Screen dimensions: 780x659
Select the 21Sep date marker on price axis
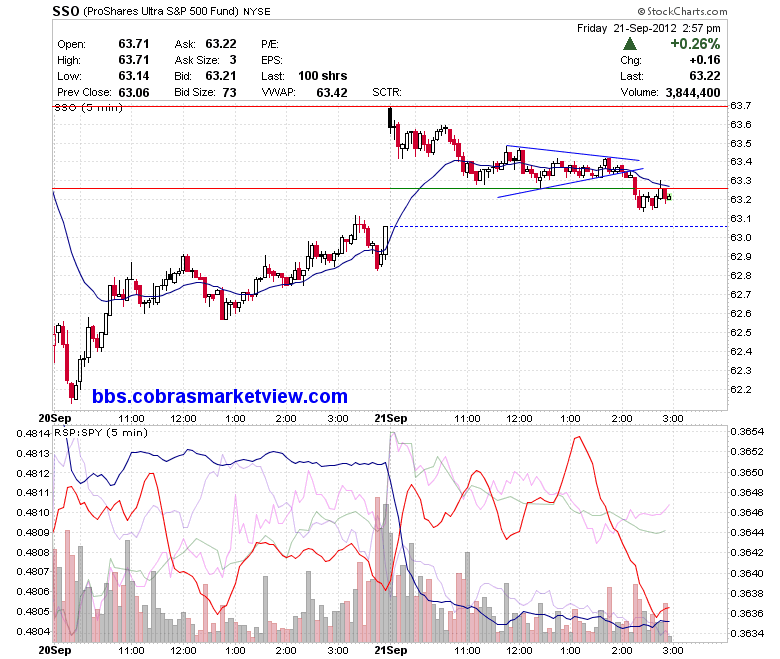point(390,418)
